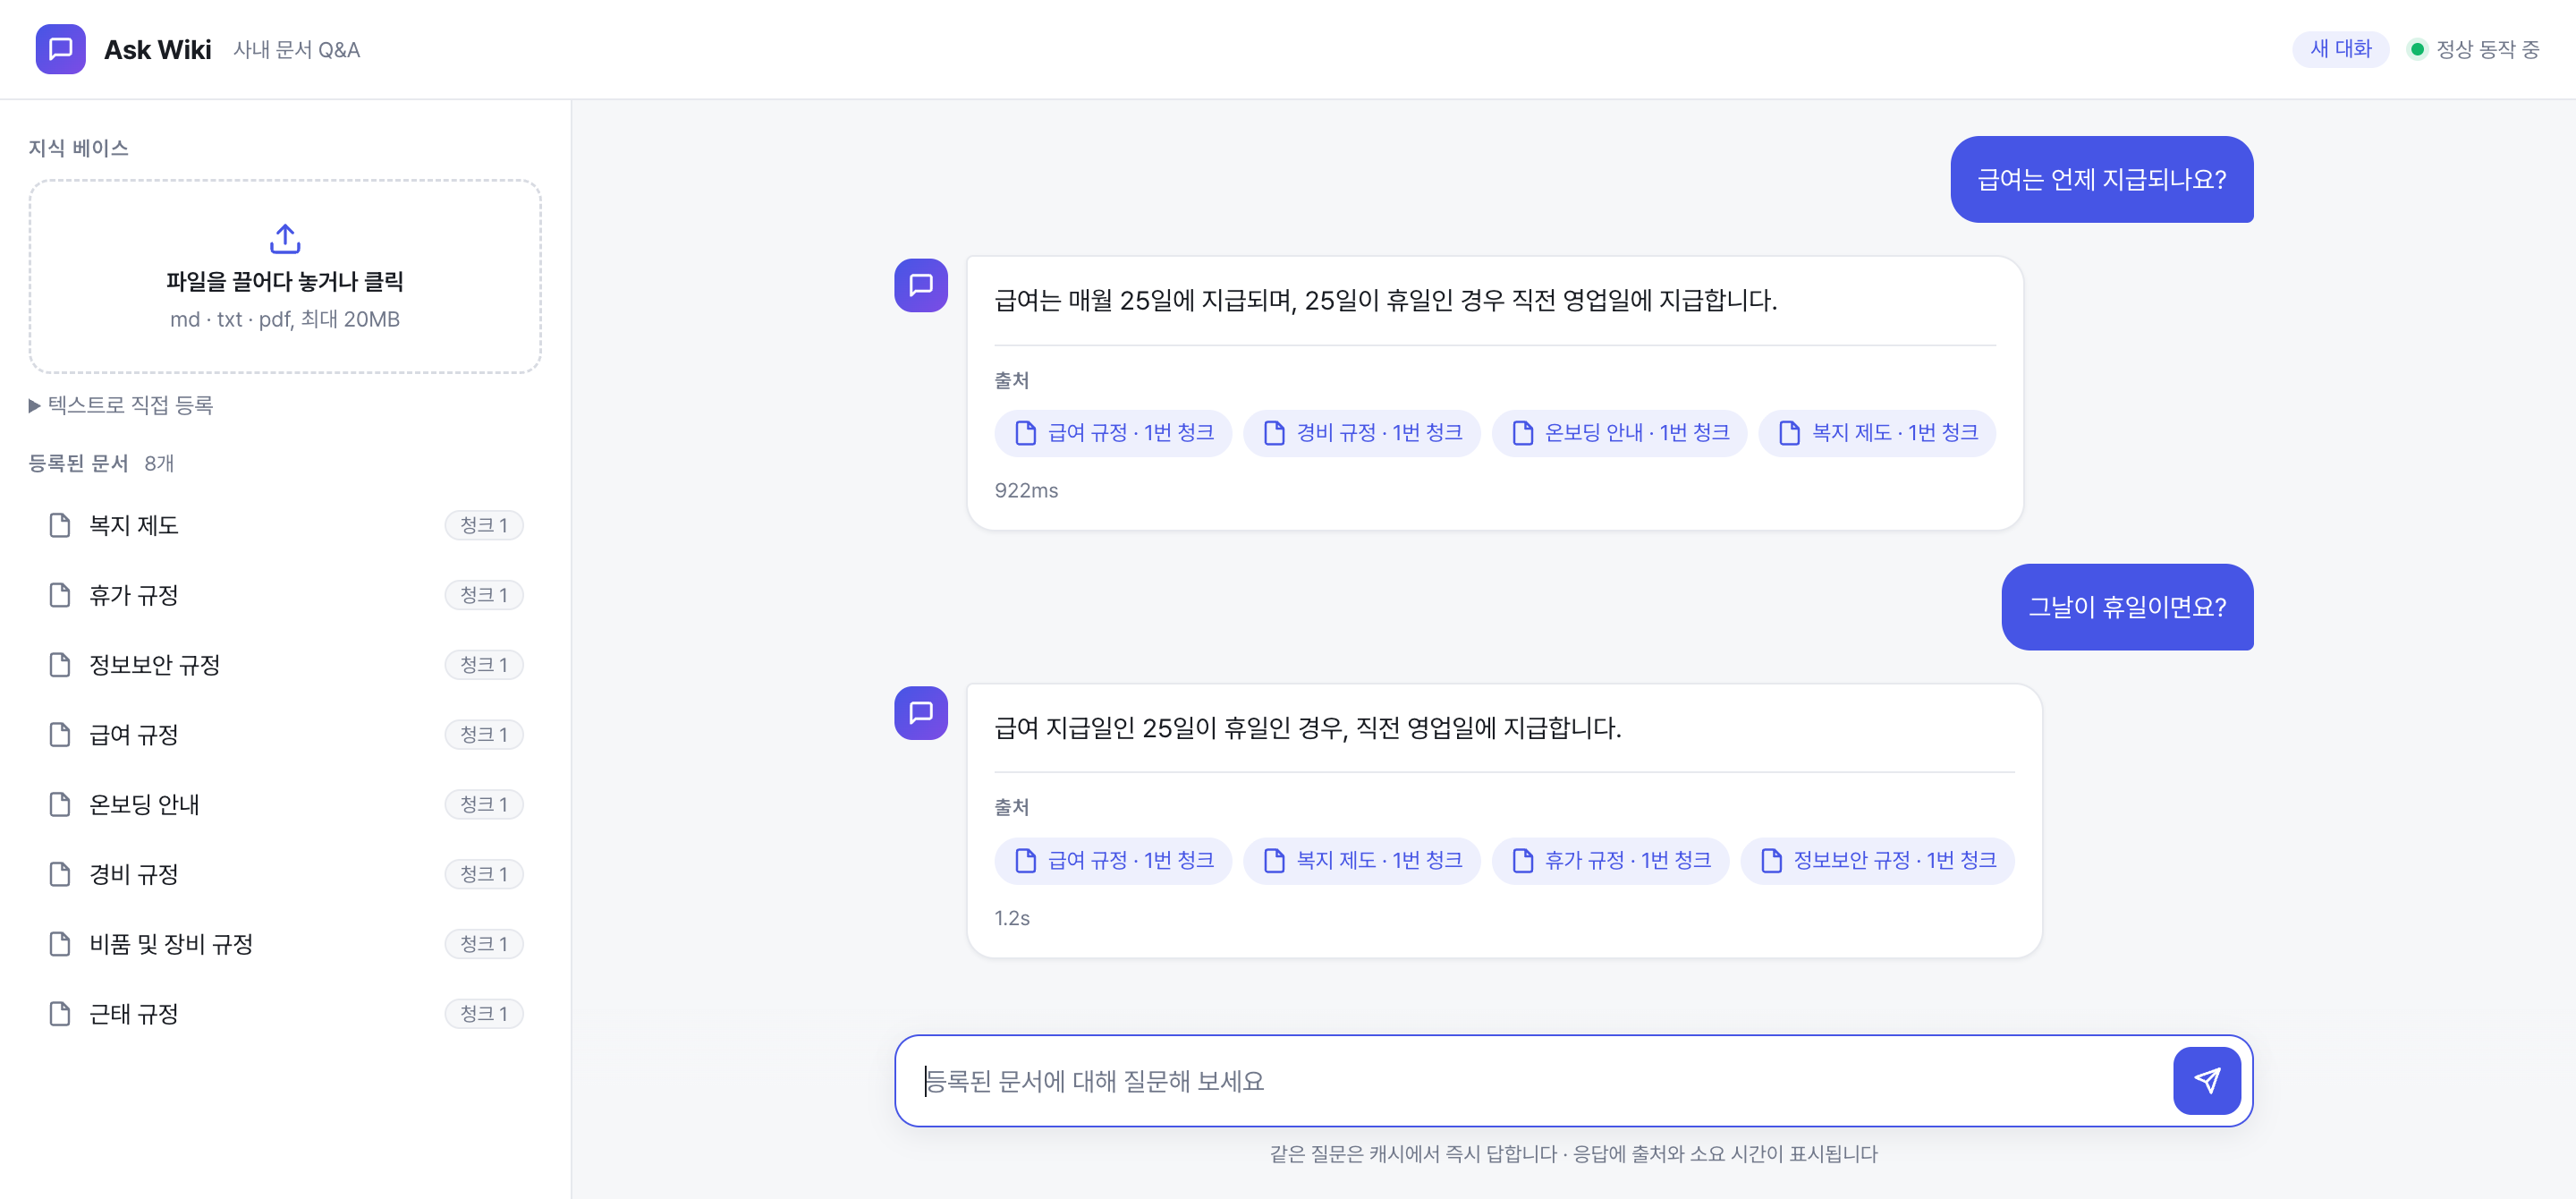Click the 1.2s response time label
This screenshot has height=1199, width=2576.
tap(1012, 918)
